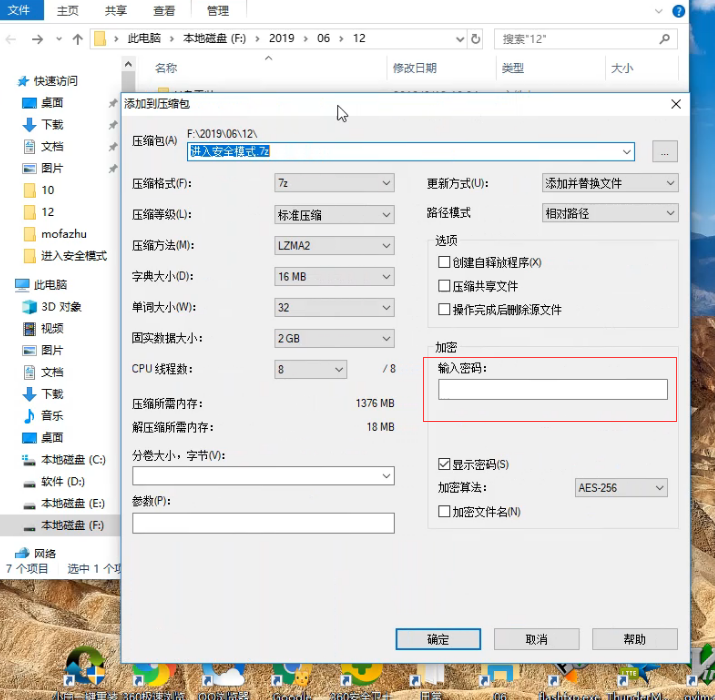Image resolution: width=715 pixels, height=700 pixels.
Task: Open the 压缩格式 7z dropdown
Action: tap(334, 183)
